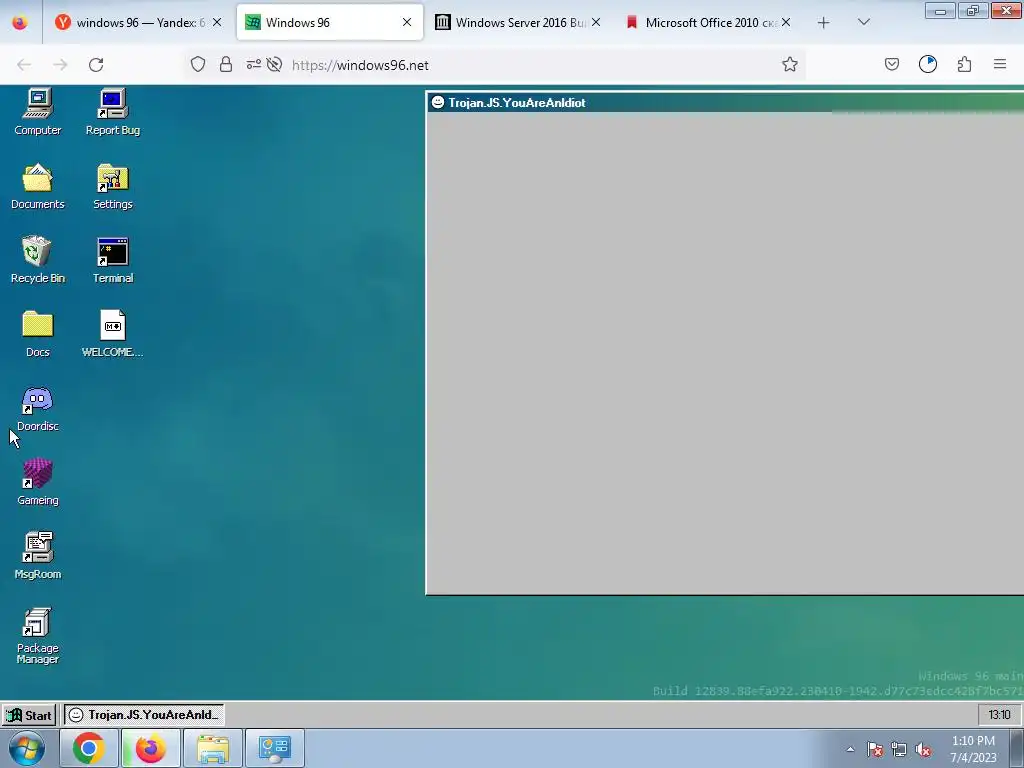
Task: Open the Docs folder icon
Action: (38, 334)
